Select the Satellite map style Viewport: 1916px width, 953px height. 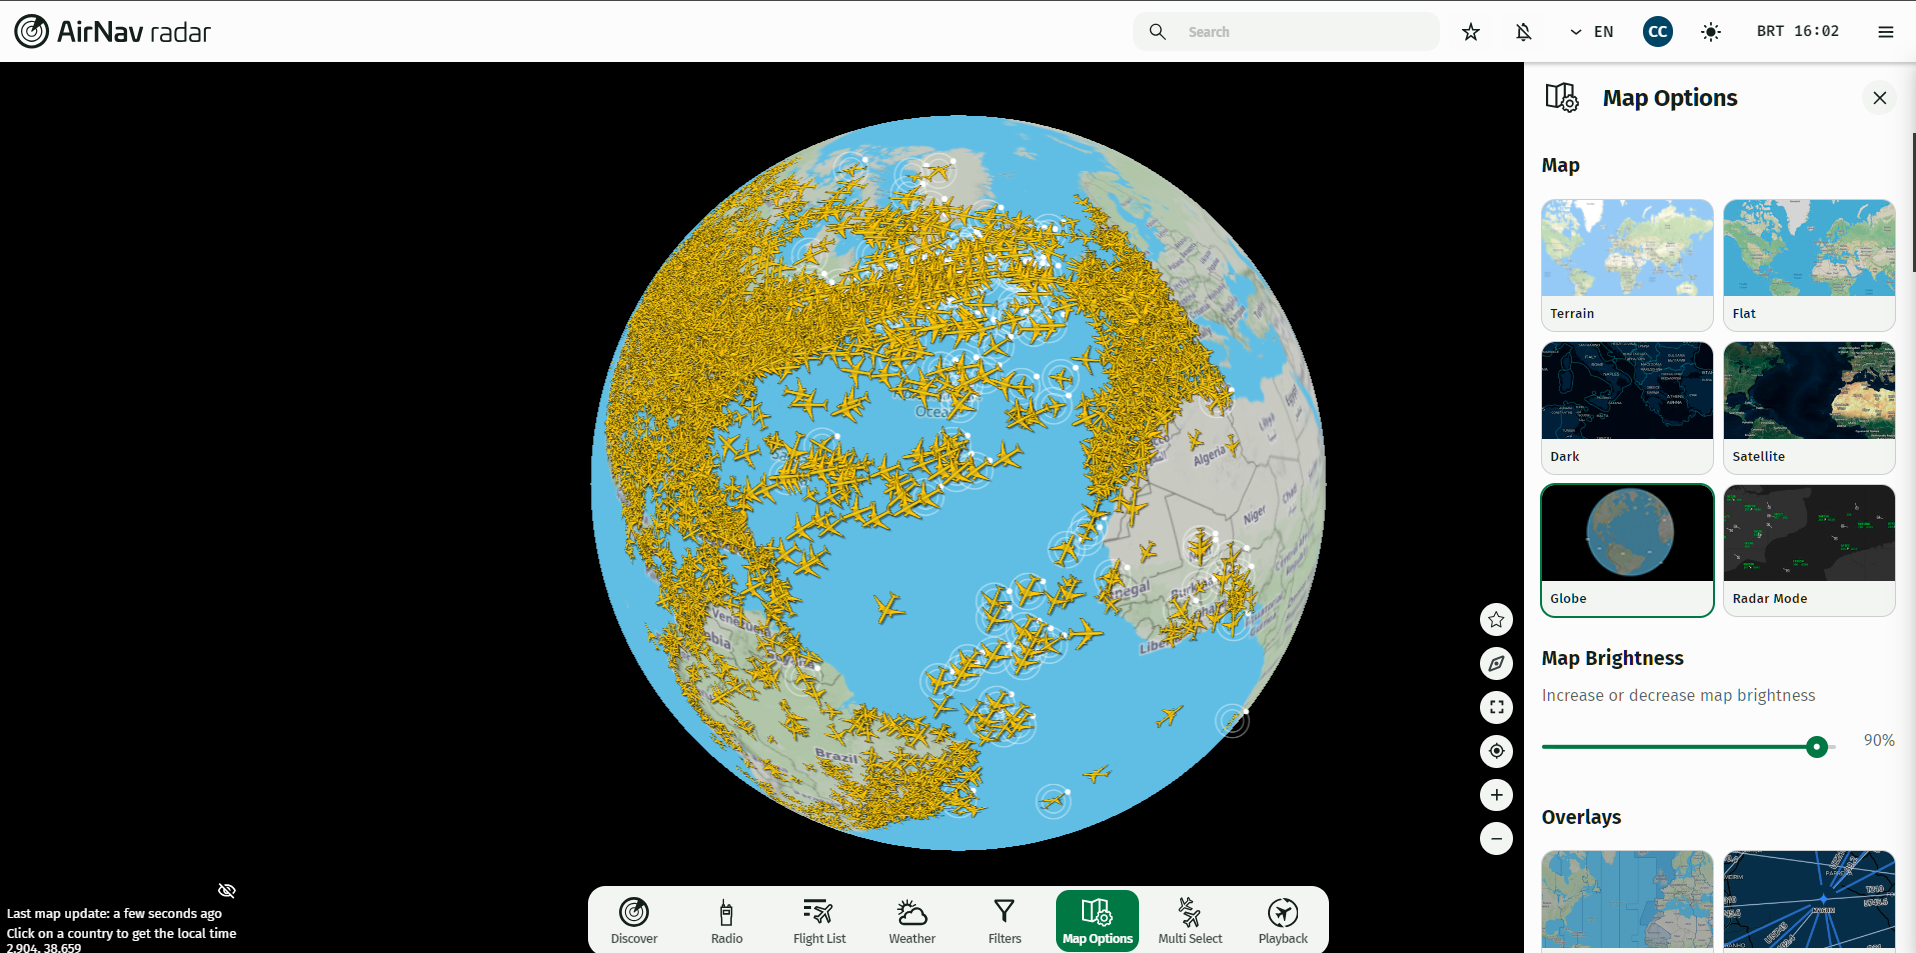tap(1809, 407)
